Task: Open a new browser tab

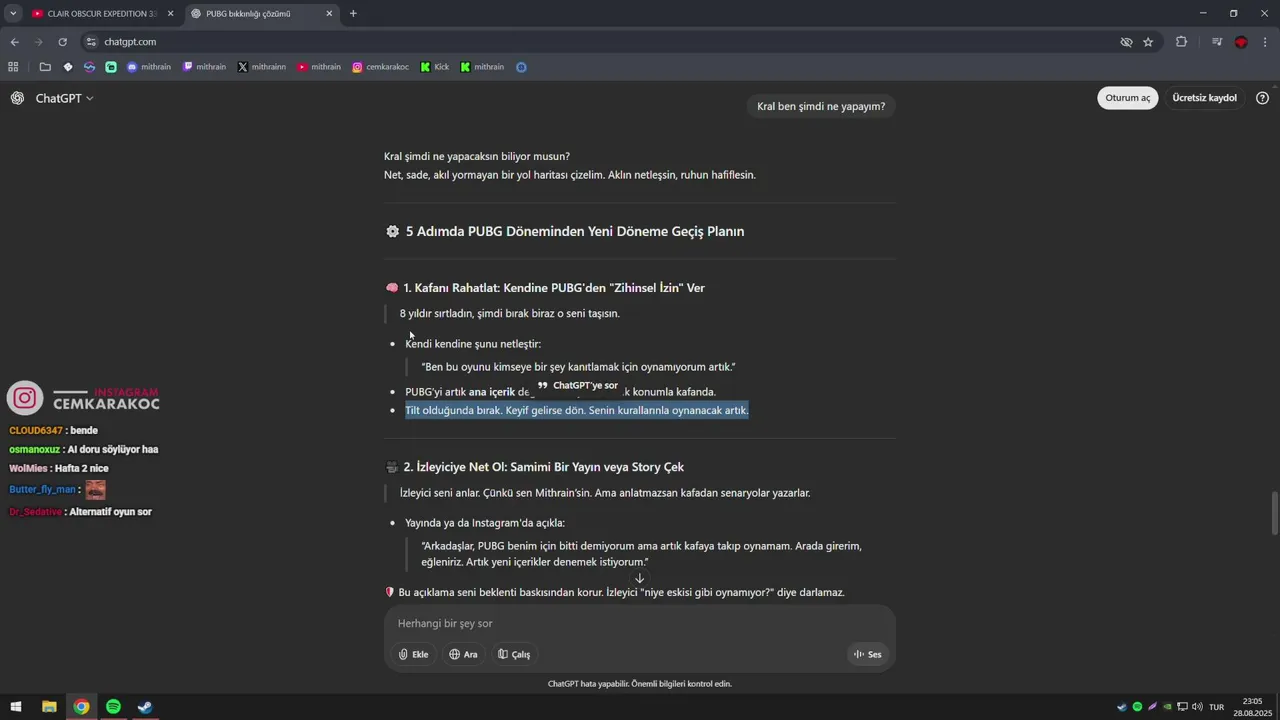Action: (353, 14)
